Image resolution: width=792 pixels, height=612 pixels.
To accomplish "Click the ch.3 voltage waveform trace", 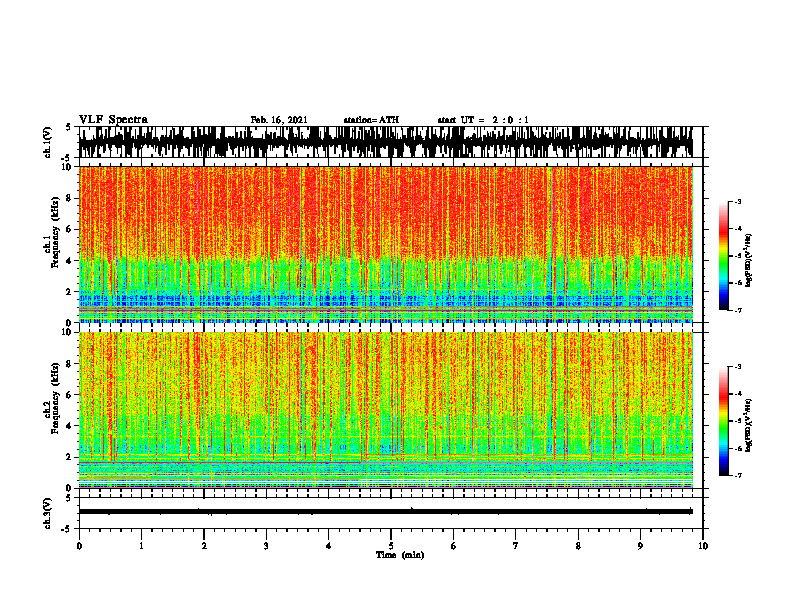I will (x=386, y=512).
